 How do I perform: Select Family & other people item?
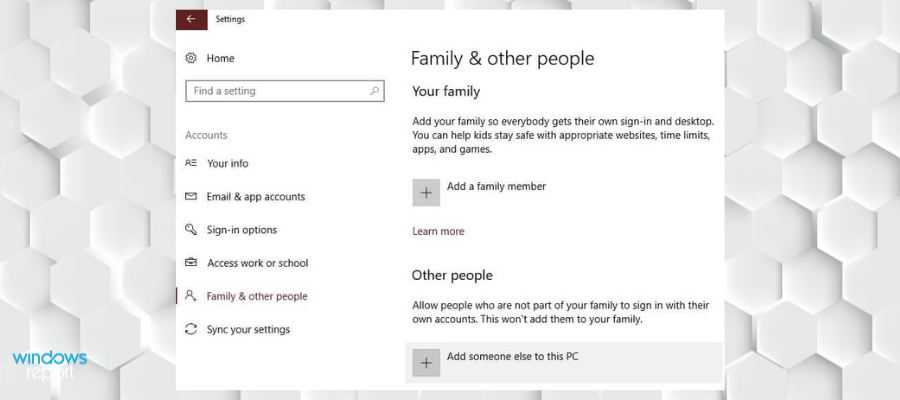(257, 297)
